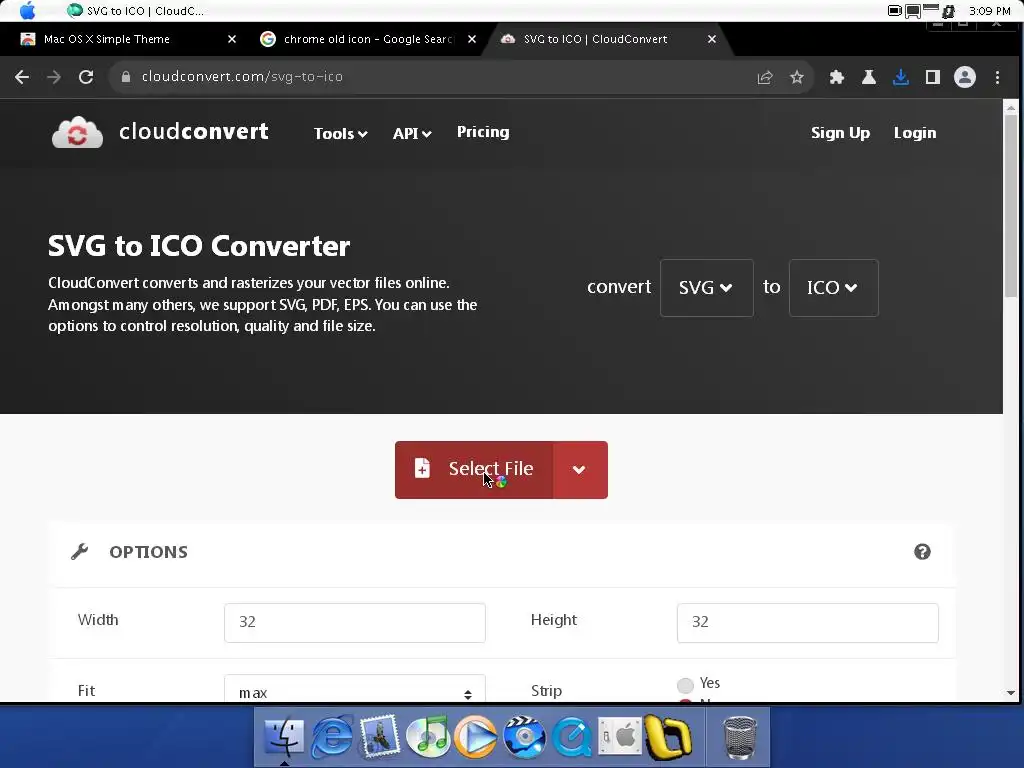Open the Select File source arrow dropdown
Screen dimensions: 1024x768
coord(580,470)
